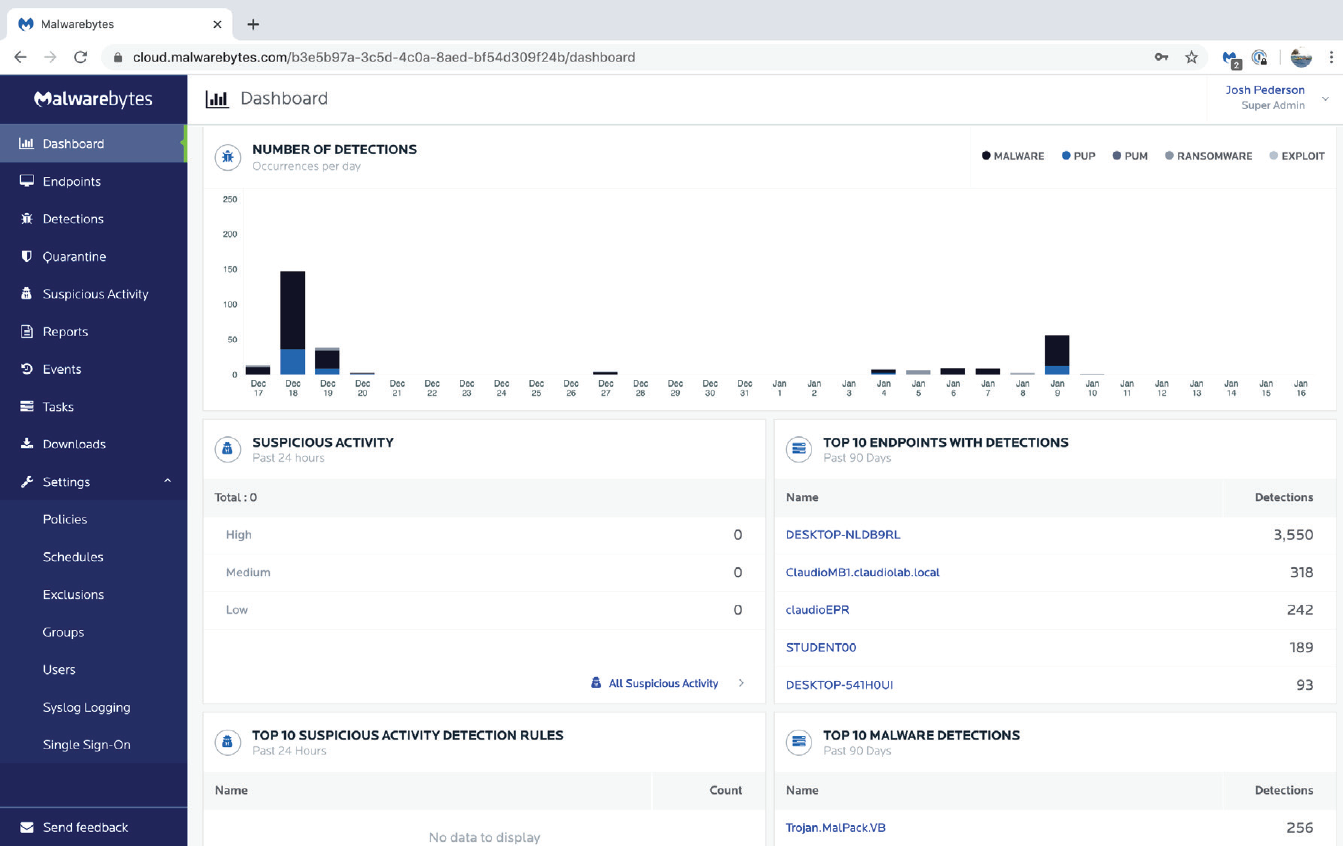Select Syslog Logging in the sidebar
Screen dimensions: 1343x846
point(86,707)
